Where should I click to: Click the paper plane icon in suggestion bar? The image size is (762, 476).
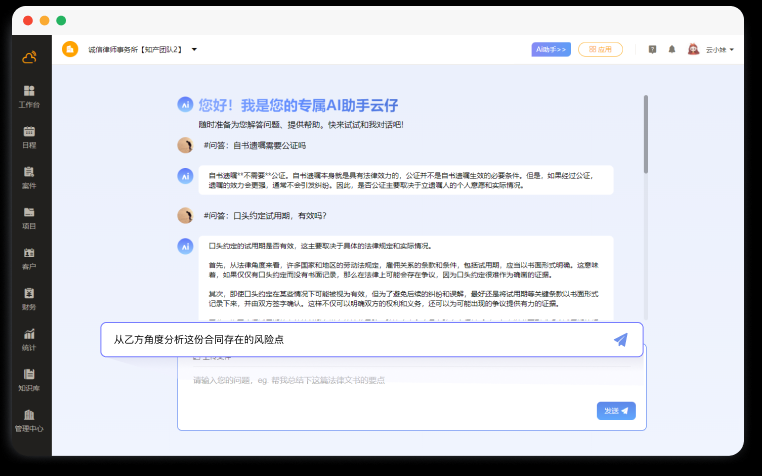(x=621, y=340)
